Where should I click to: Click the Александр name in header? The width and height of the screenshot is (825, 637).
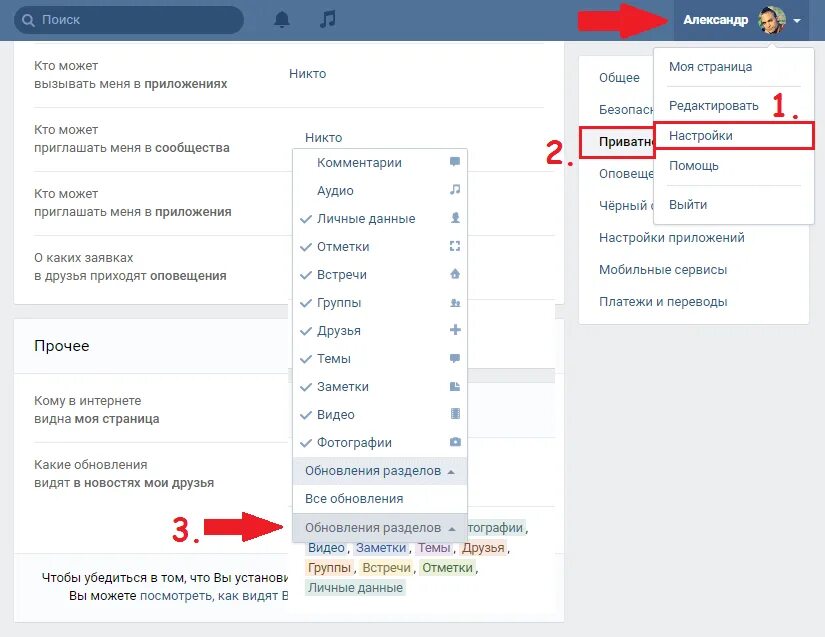click(x=715, y=20)
